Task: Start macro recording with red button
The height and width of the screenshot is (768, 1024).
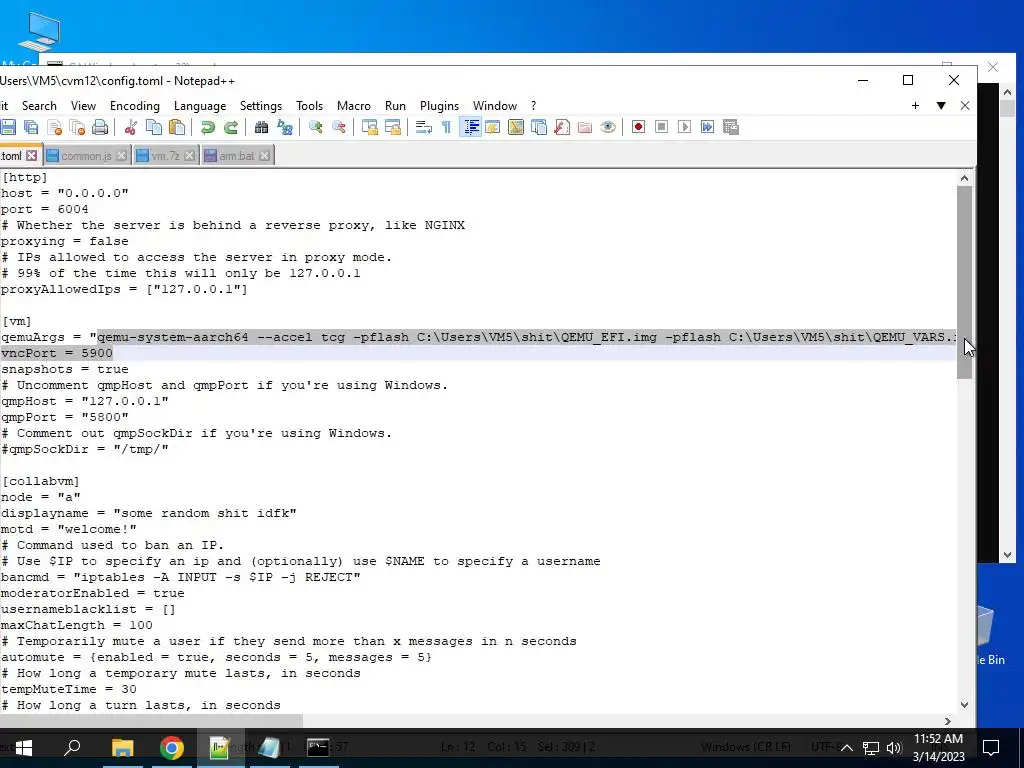Action: pyautogui.click(x=639, y=127)
